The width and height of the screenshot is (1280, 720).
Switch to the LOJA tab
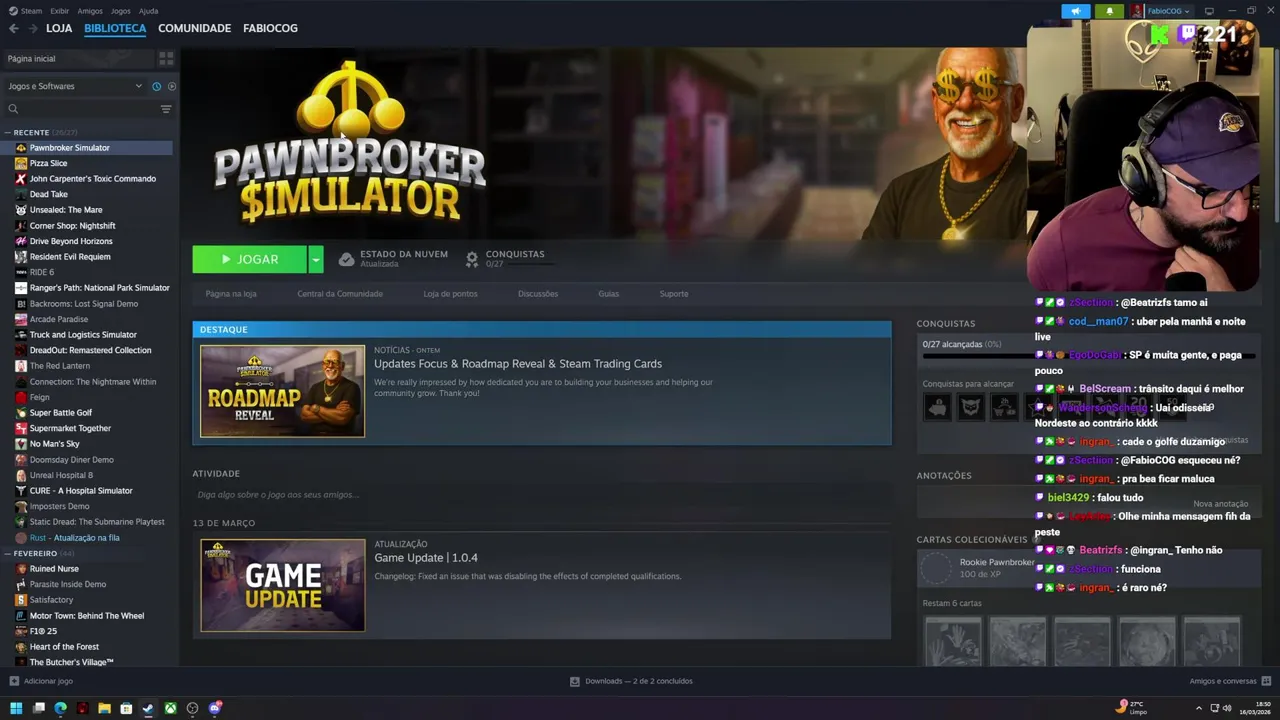click(59, 28)
